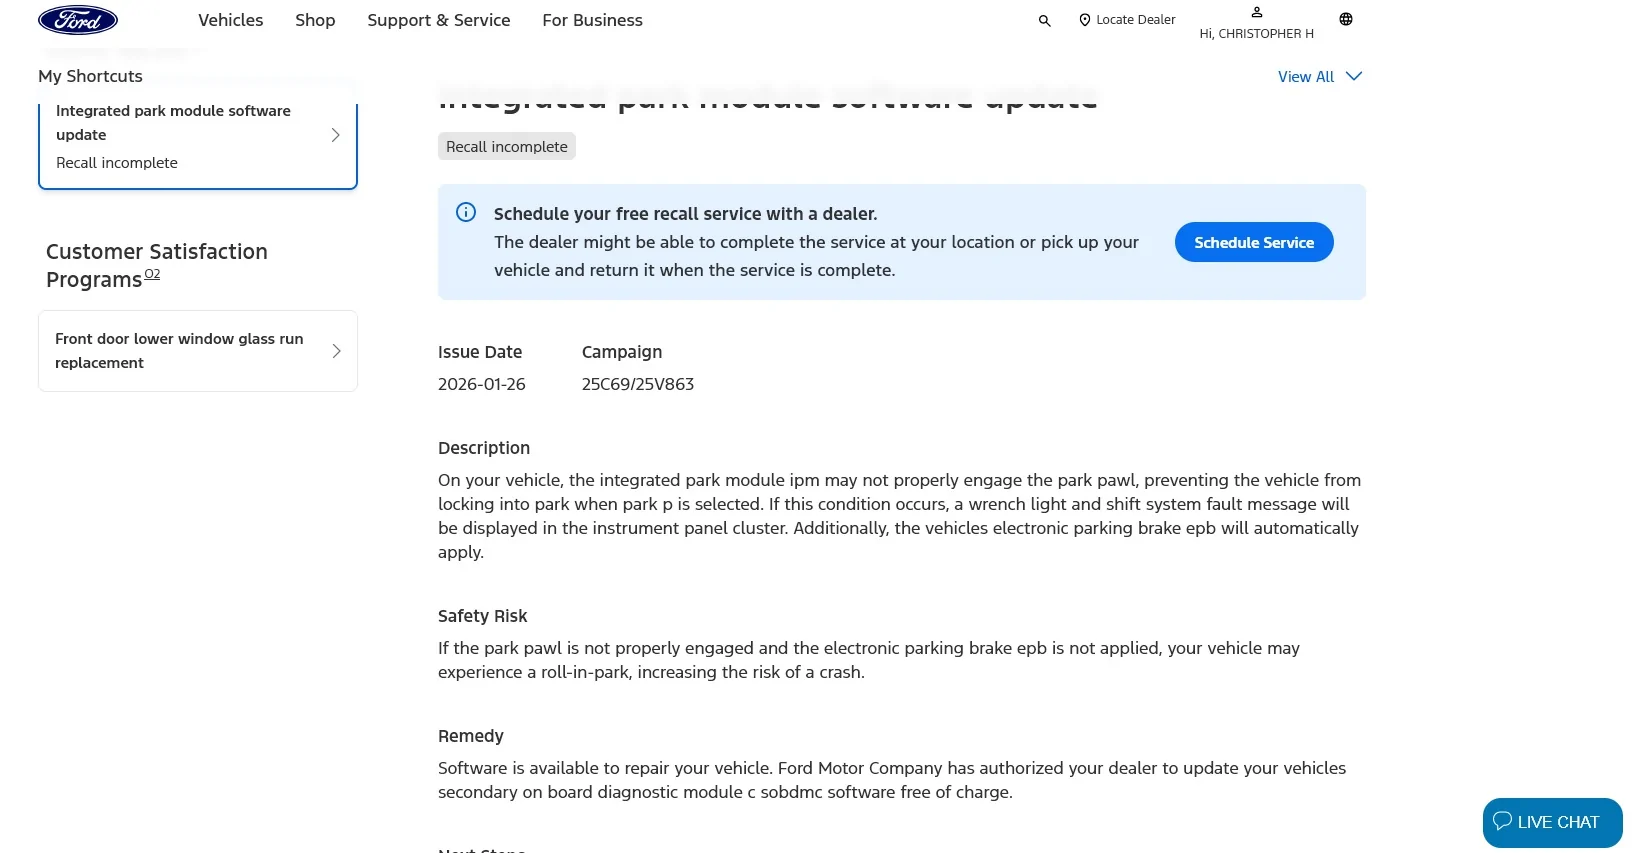1643x853 pixels.
Task: Select the Locate Dealer link
Action: pos(1135,20)
